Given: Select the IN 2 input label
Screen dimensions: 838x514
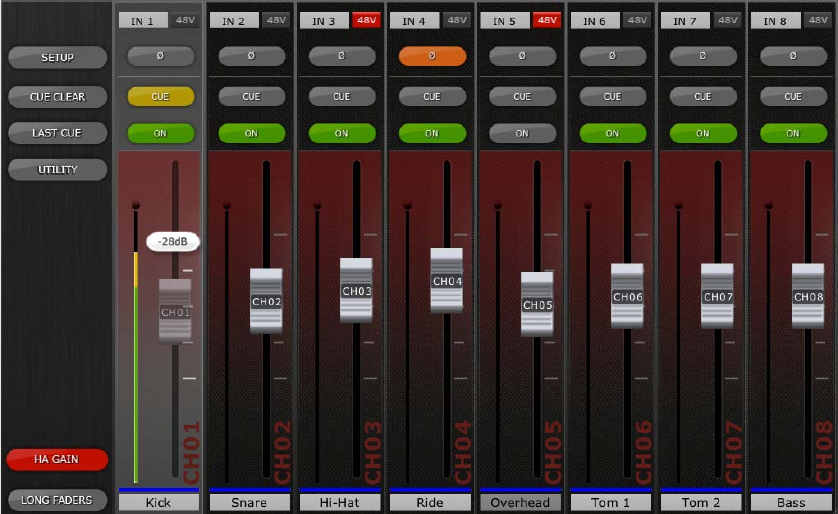Looking at the screenshot, I should [234, 21].
